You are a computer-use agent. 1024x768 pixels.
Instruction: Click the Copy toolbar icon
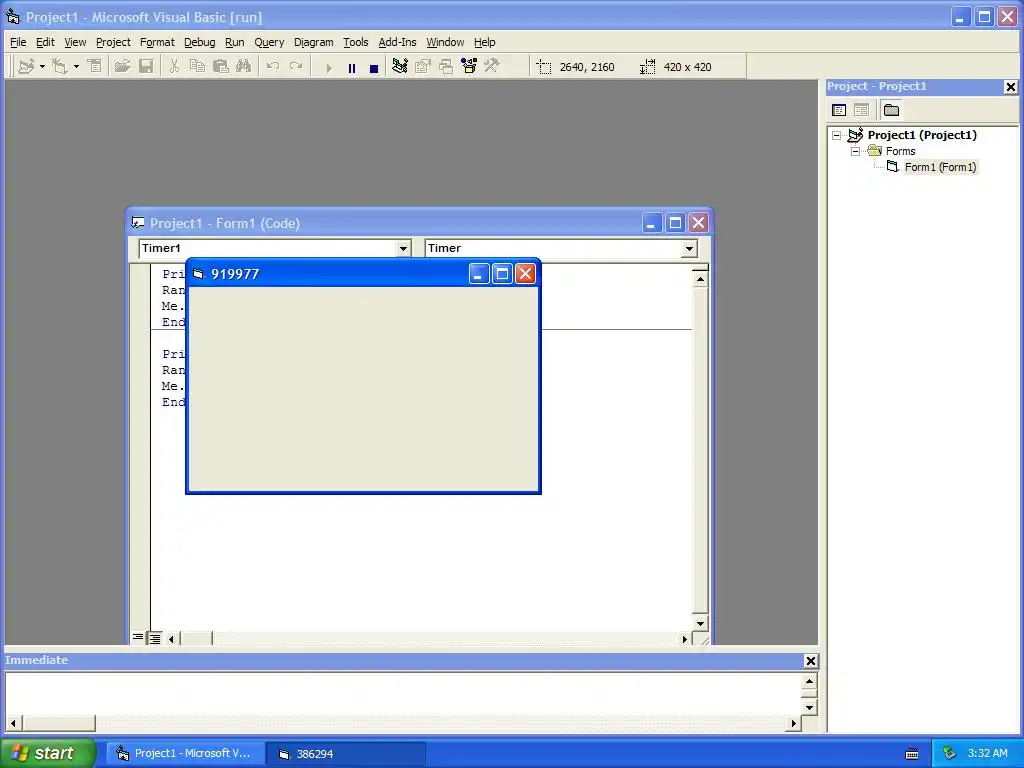point(197,67)
